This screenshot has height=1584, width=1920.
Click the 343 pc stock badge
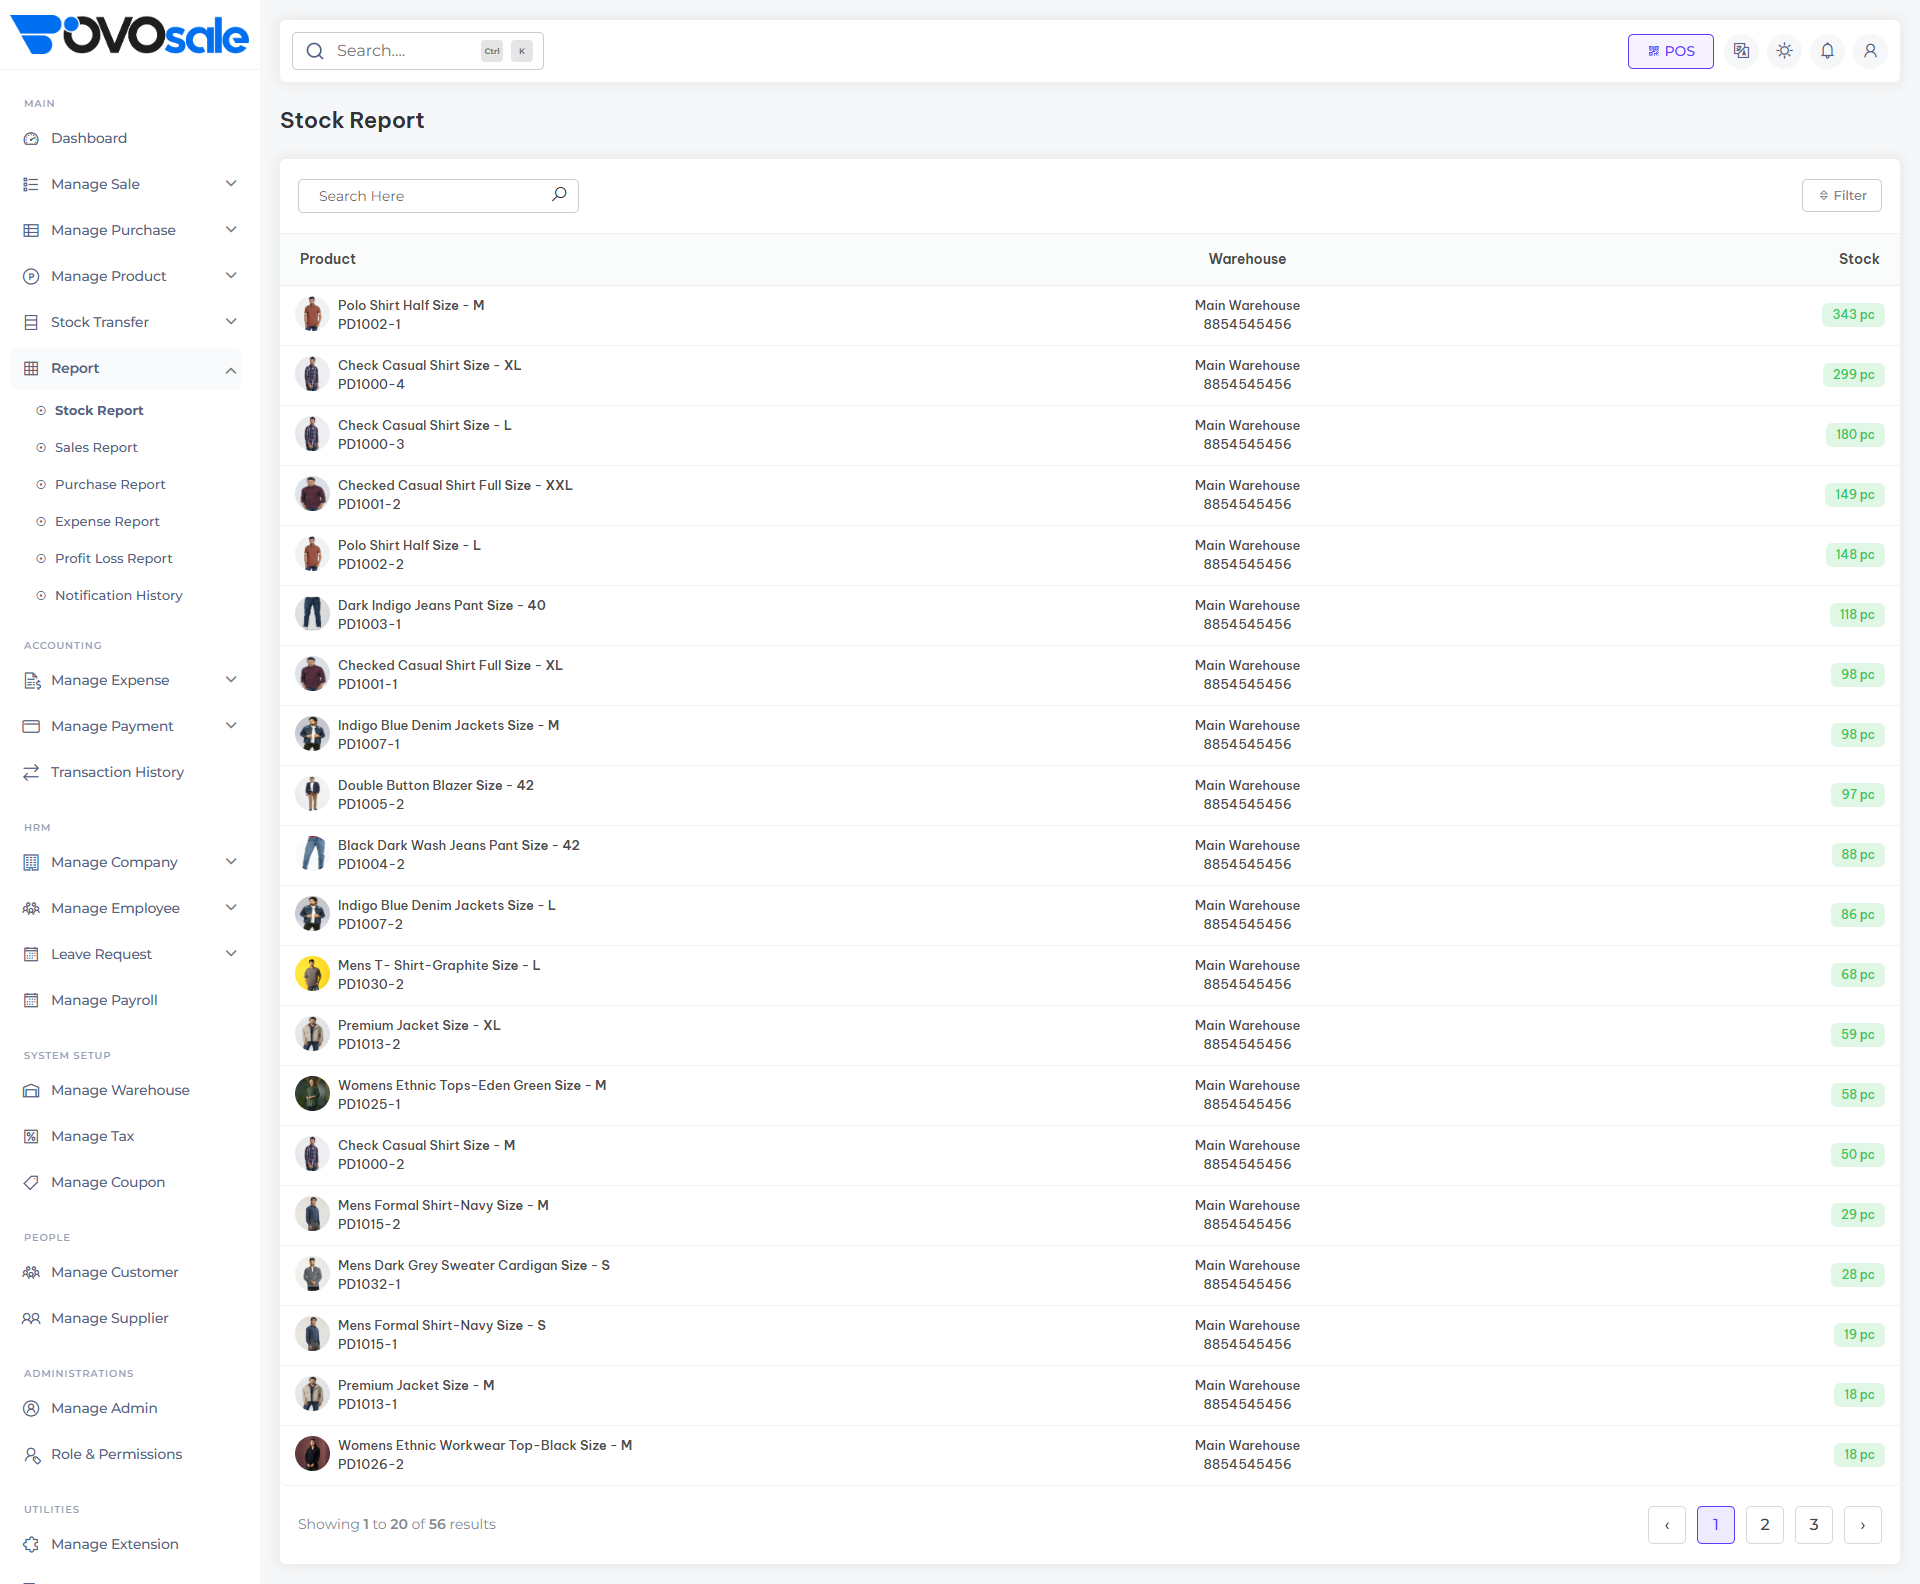pos(1853,314)
